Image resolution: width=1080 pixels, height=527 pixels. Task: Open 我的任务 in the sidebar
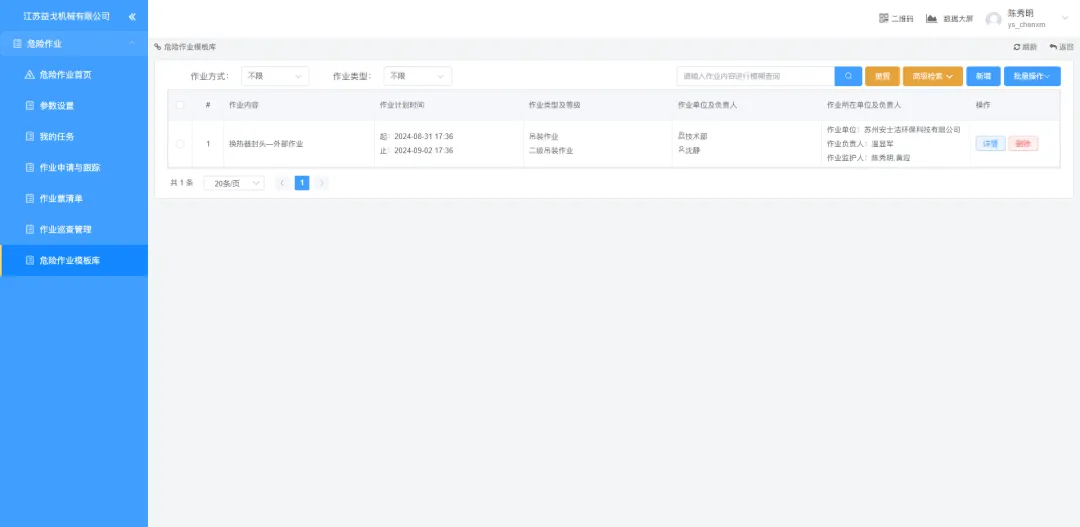pos(74,136)
